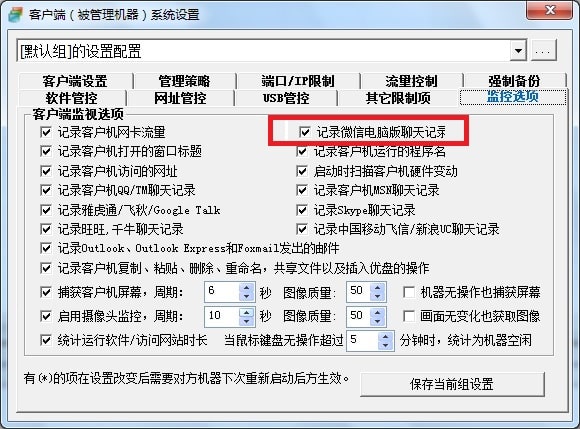Go to the USB管控 tab
580x429 pixels.
point(286,98)
